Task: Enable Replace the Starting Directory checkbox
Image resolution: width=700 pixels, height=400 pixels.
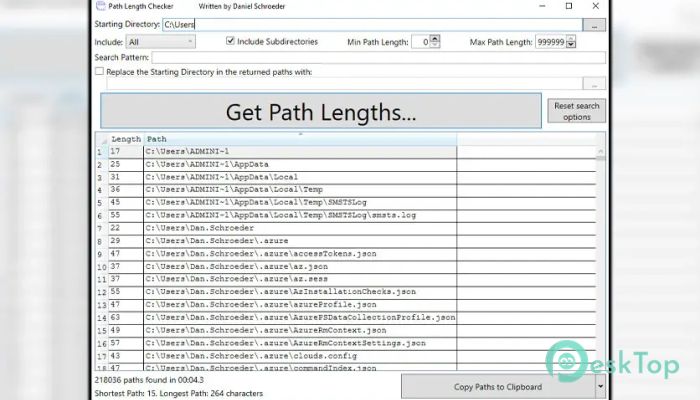Action: coord(100,71)
